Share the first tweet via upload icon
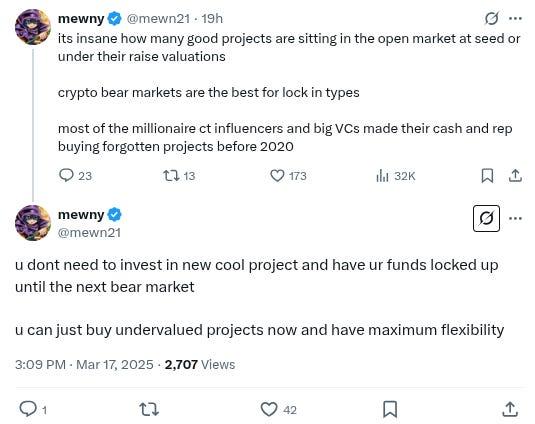The image size is (535, 424). pyautogui.click(x=515, y=176)
